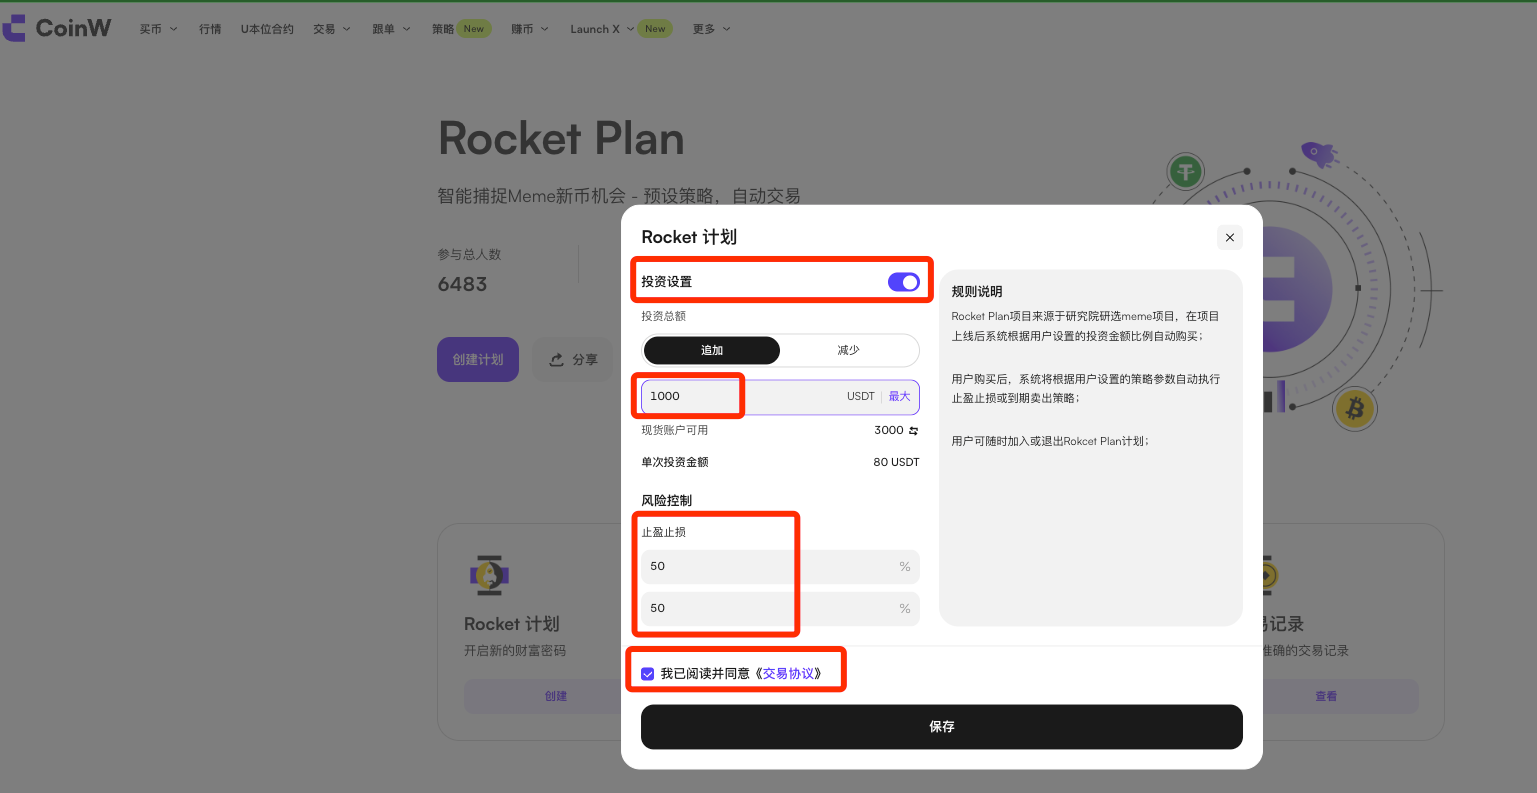Click the CoinW logo icon
The height and width of the screenshot is (793, 1537).
pyautogui.click(x=15, y=28)
